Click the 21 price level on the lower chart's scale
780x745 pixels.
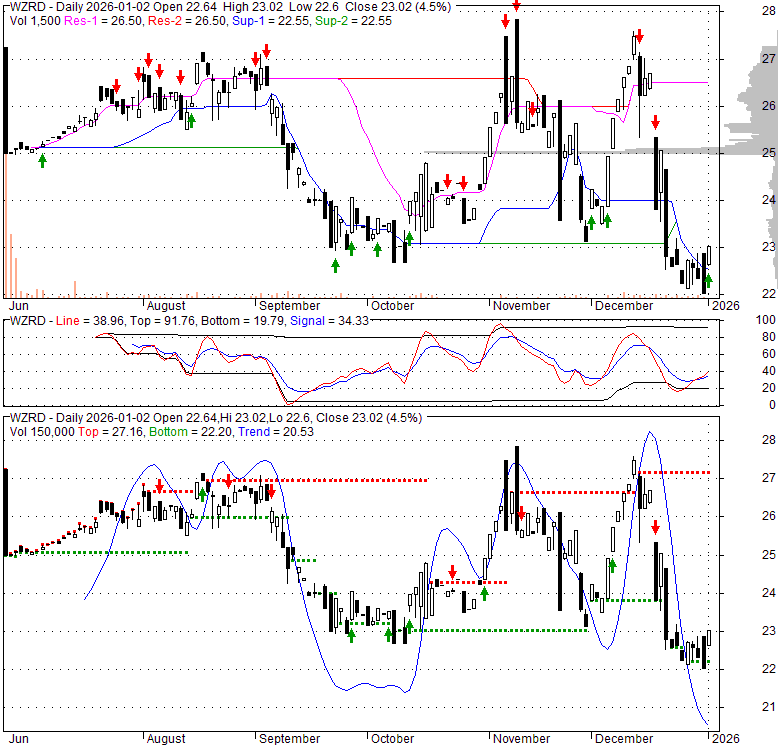click(769, 707)
